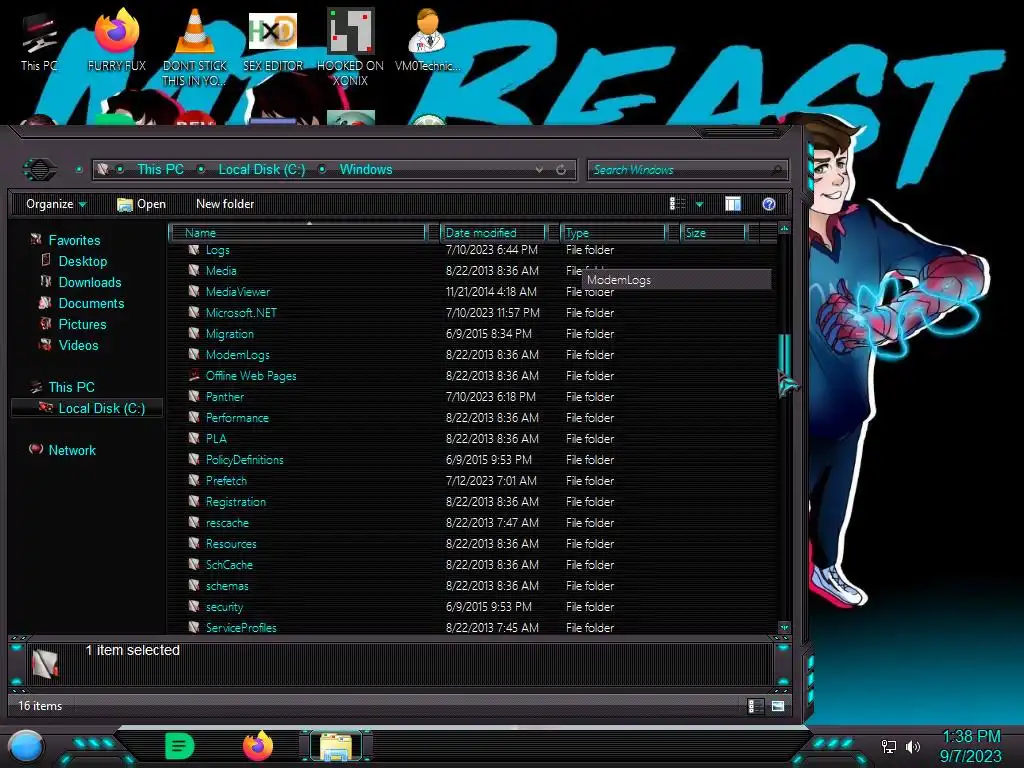This screenshot has width=1024, height=768.
Task: Open Desktop in navigation pane
Action: [74, 261]
